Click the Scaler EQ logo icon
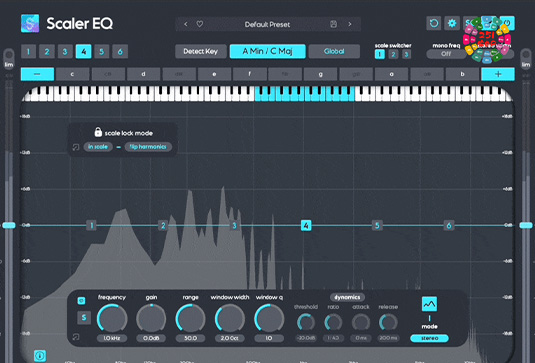 [30, 24]
